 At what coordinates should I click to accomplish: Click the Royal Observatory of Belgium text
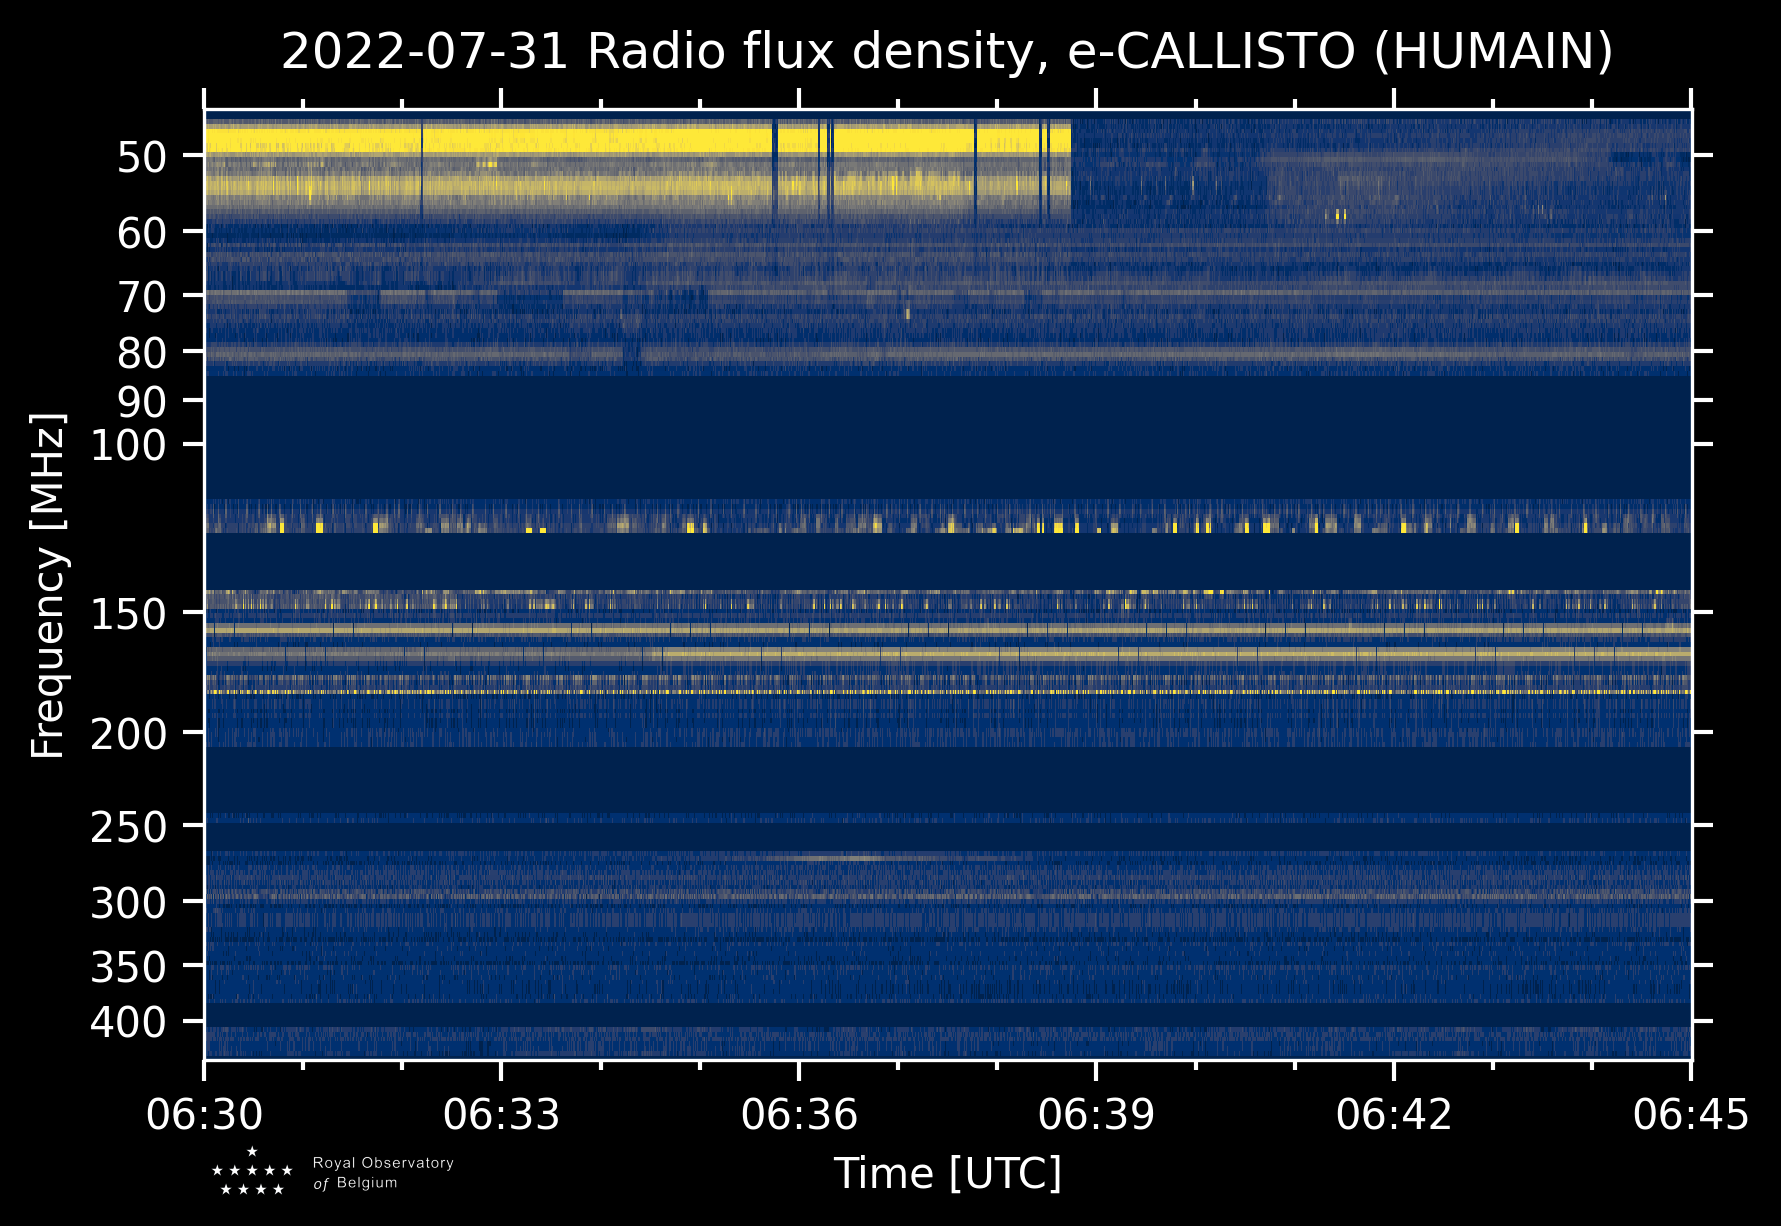point(383,1172)
